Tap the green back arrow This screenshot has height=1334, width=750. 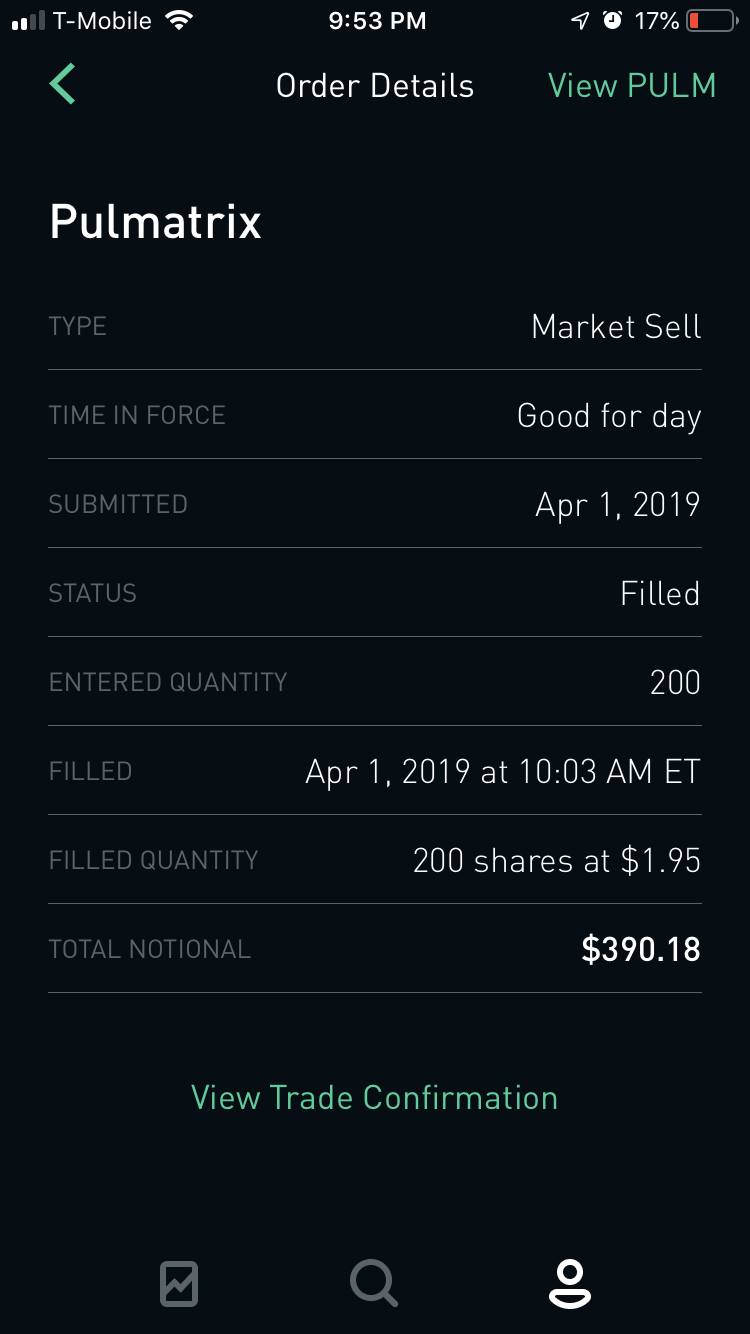[62, 84]
